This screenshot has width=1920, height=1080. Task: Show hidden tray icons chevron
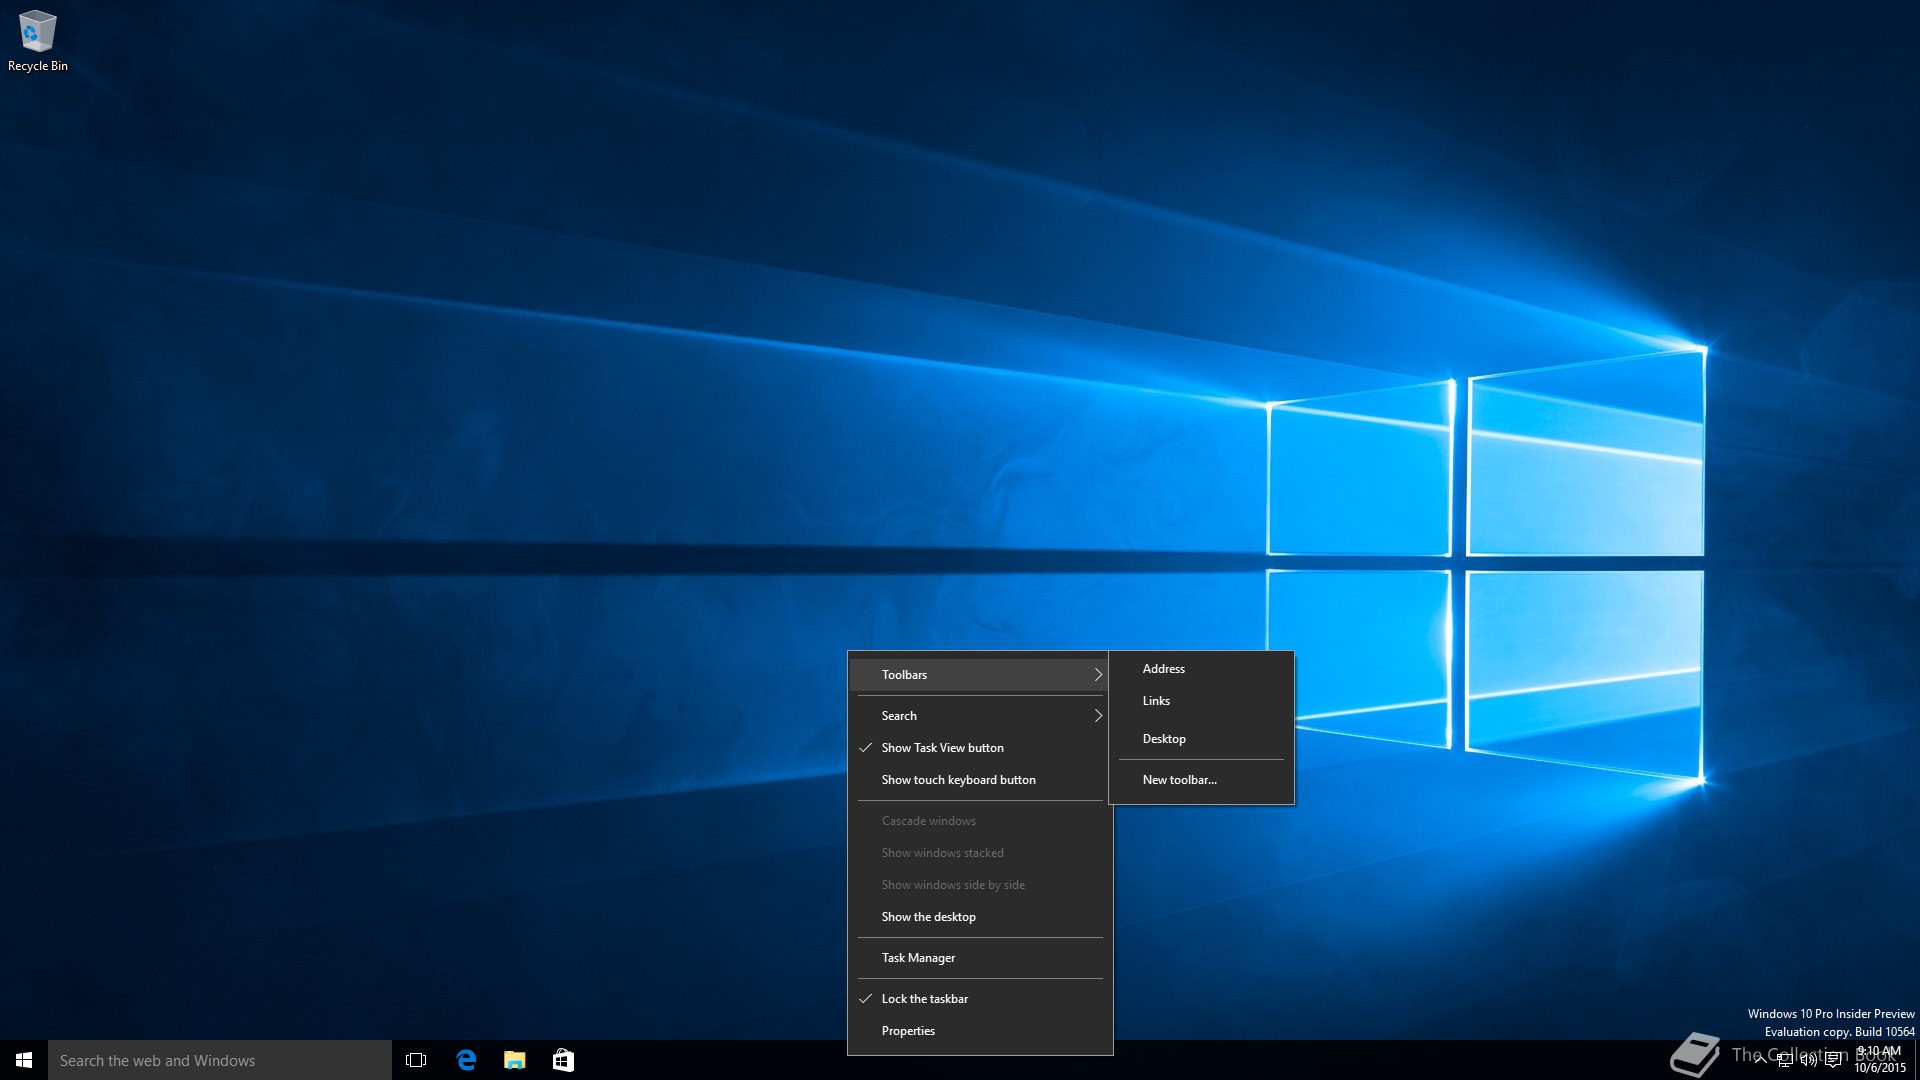(1760, 1060)
